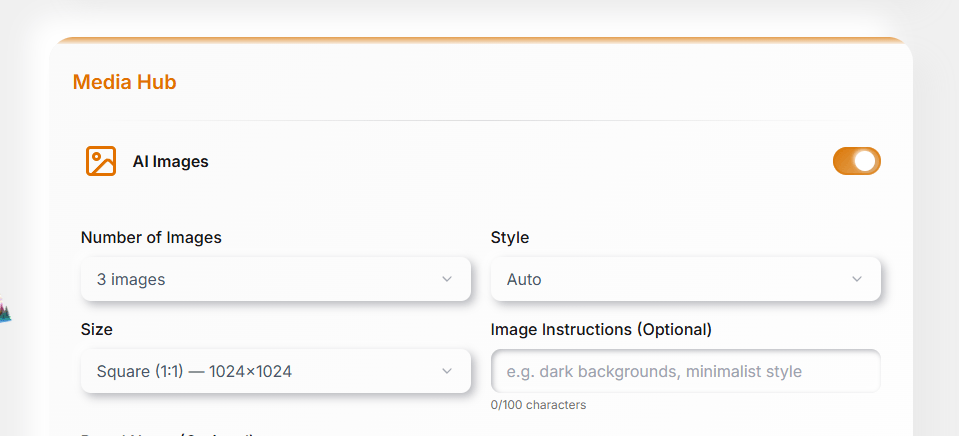Screen dimensions: 959x436
Task: Click the Image Instructions (Optional) label
Action: pos(601,330)
